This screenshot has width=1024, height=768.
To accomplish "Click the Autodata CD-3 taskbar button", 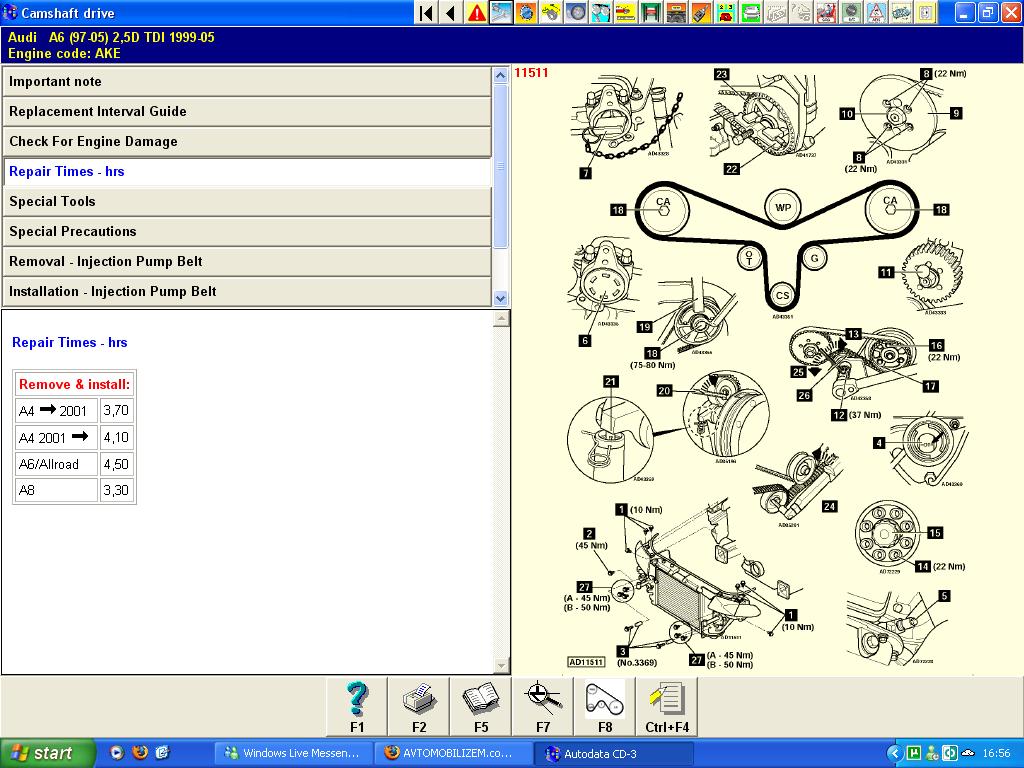I will click(613, 753).
